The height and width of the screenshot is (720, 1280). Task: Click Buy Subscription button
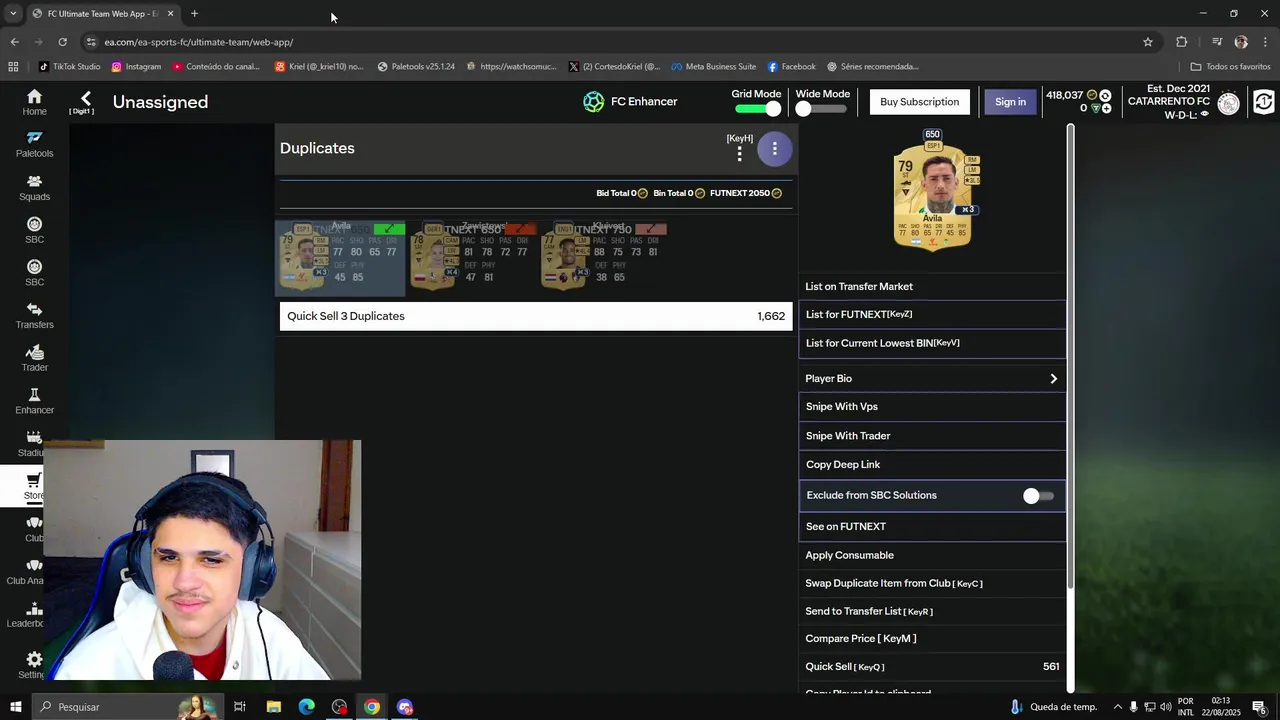coord(919,102)
